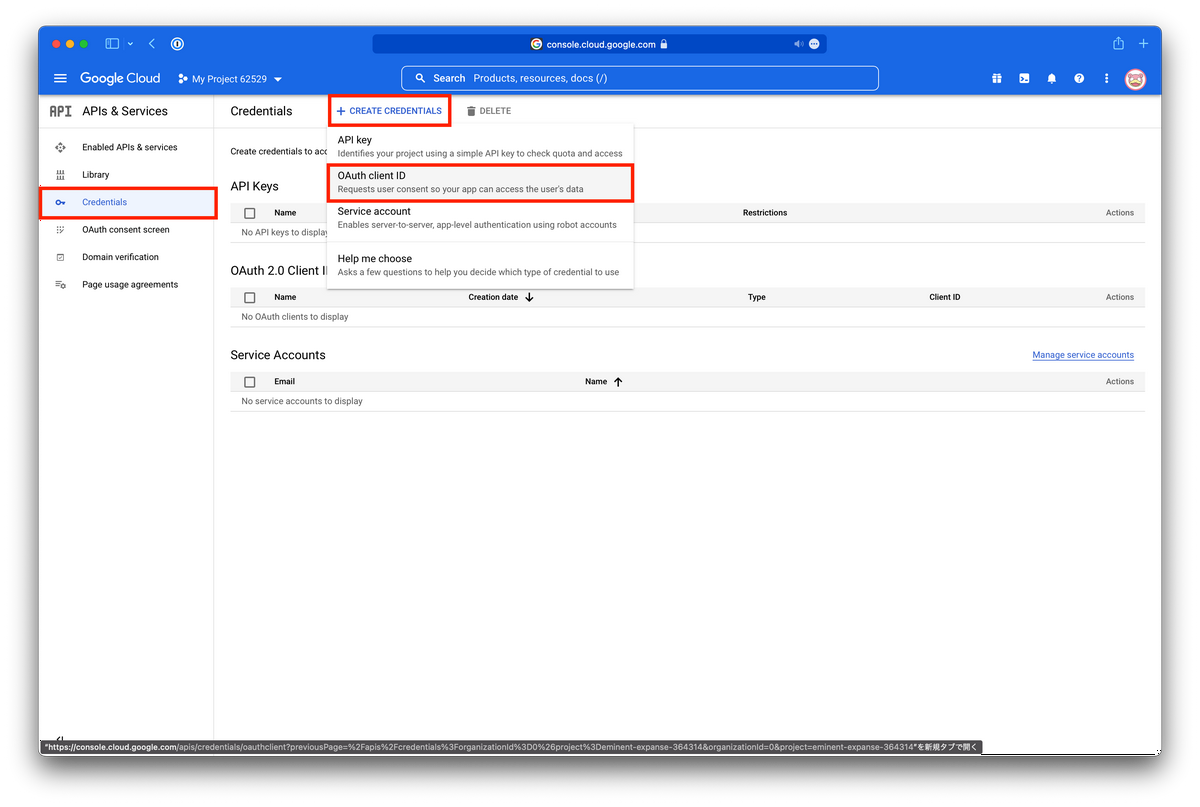Viewport: 1200px width, 807px height.
Task: Sort service accounts by the Name arrow
Action: [x=618, y=382]
